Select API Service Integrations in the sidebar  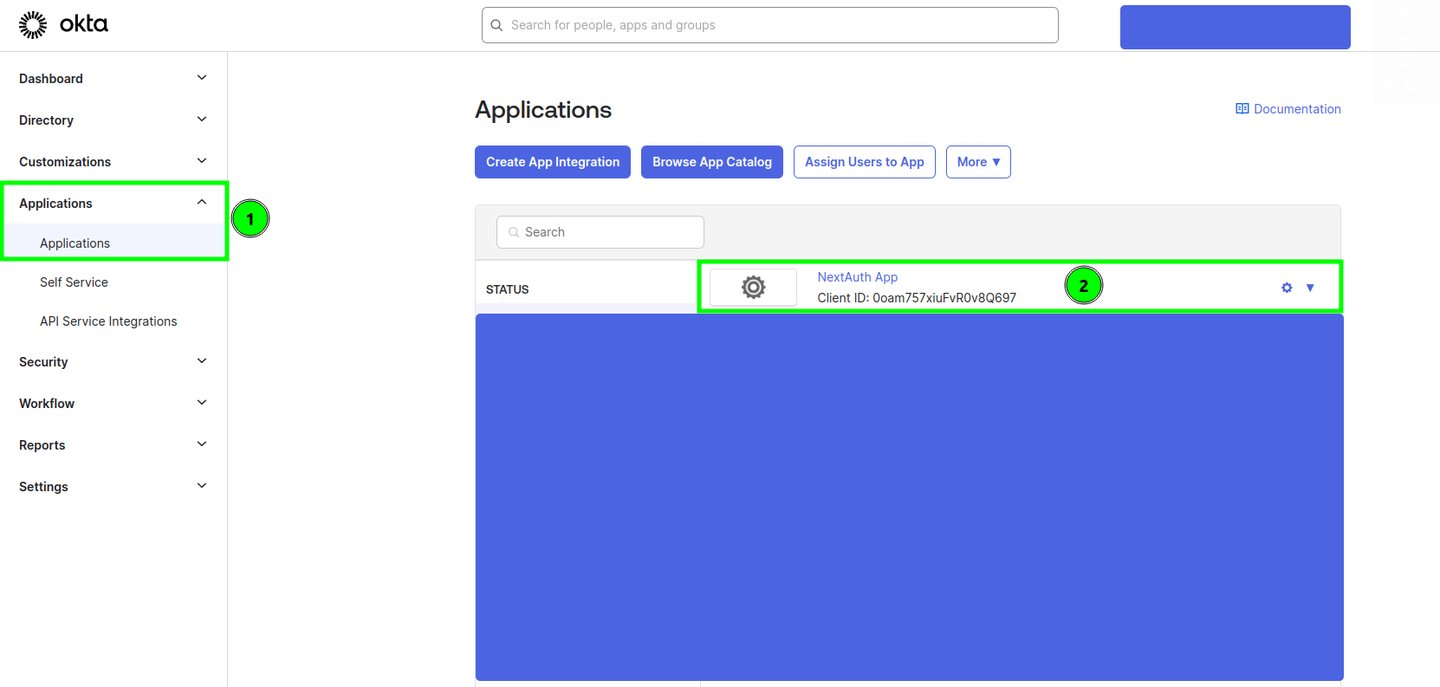pos(108,321)
